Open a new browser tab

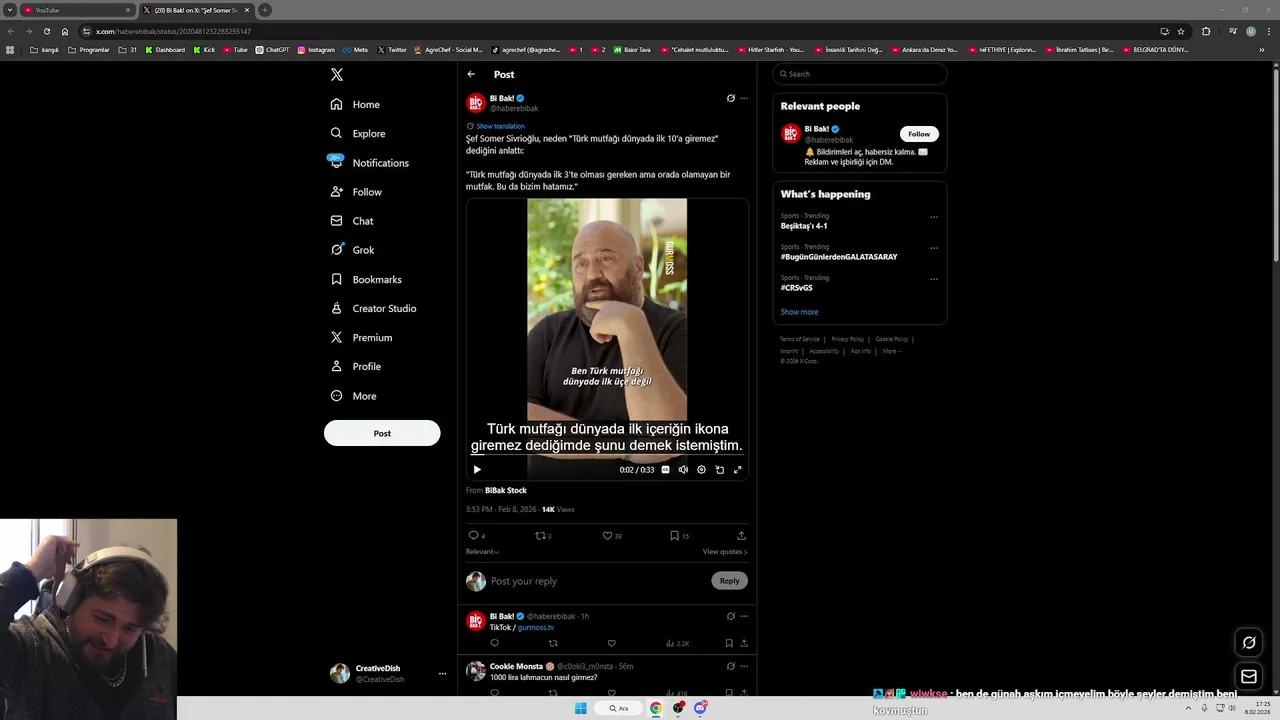pyautogui.click(x=265, y=10)
